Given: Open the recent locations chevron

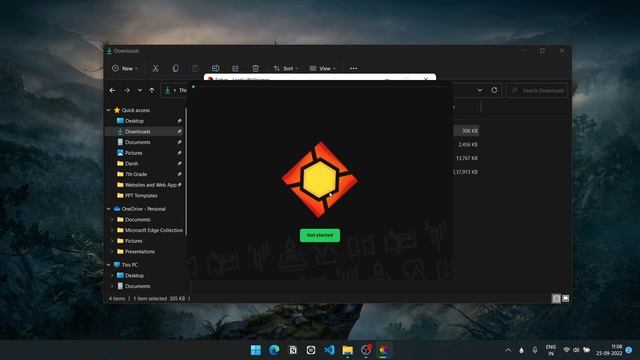Looking at the screenshot, I should point(140,90).
